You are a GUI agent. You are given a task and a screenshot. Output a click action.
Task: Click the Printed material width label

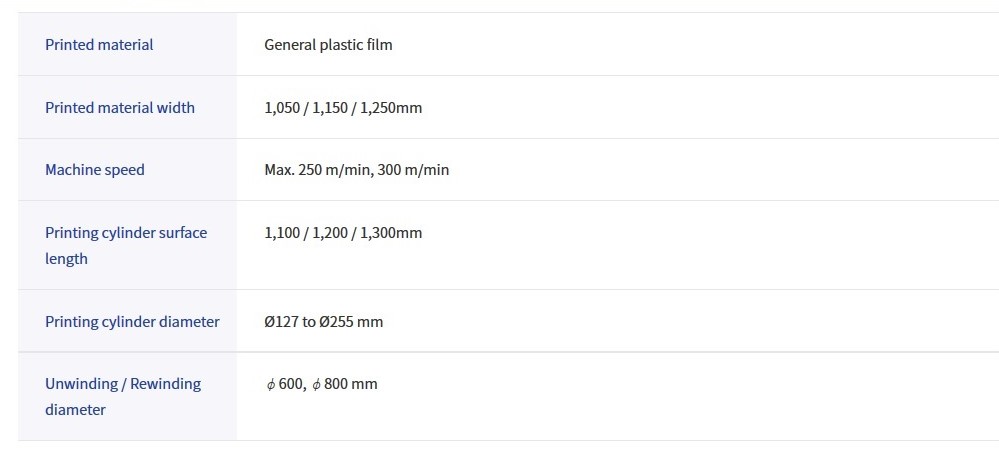120,107
